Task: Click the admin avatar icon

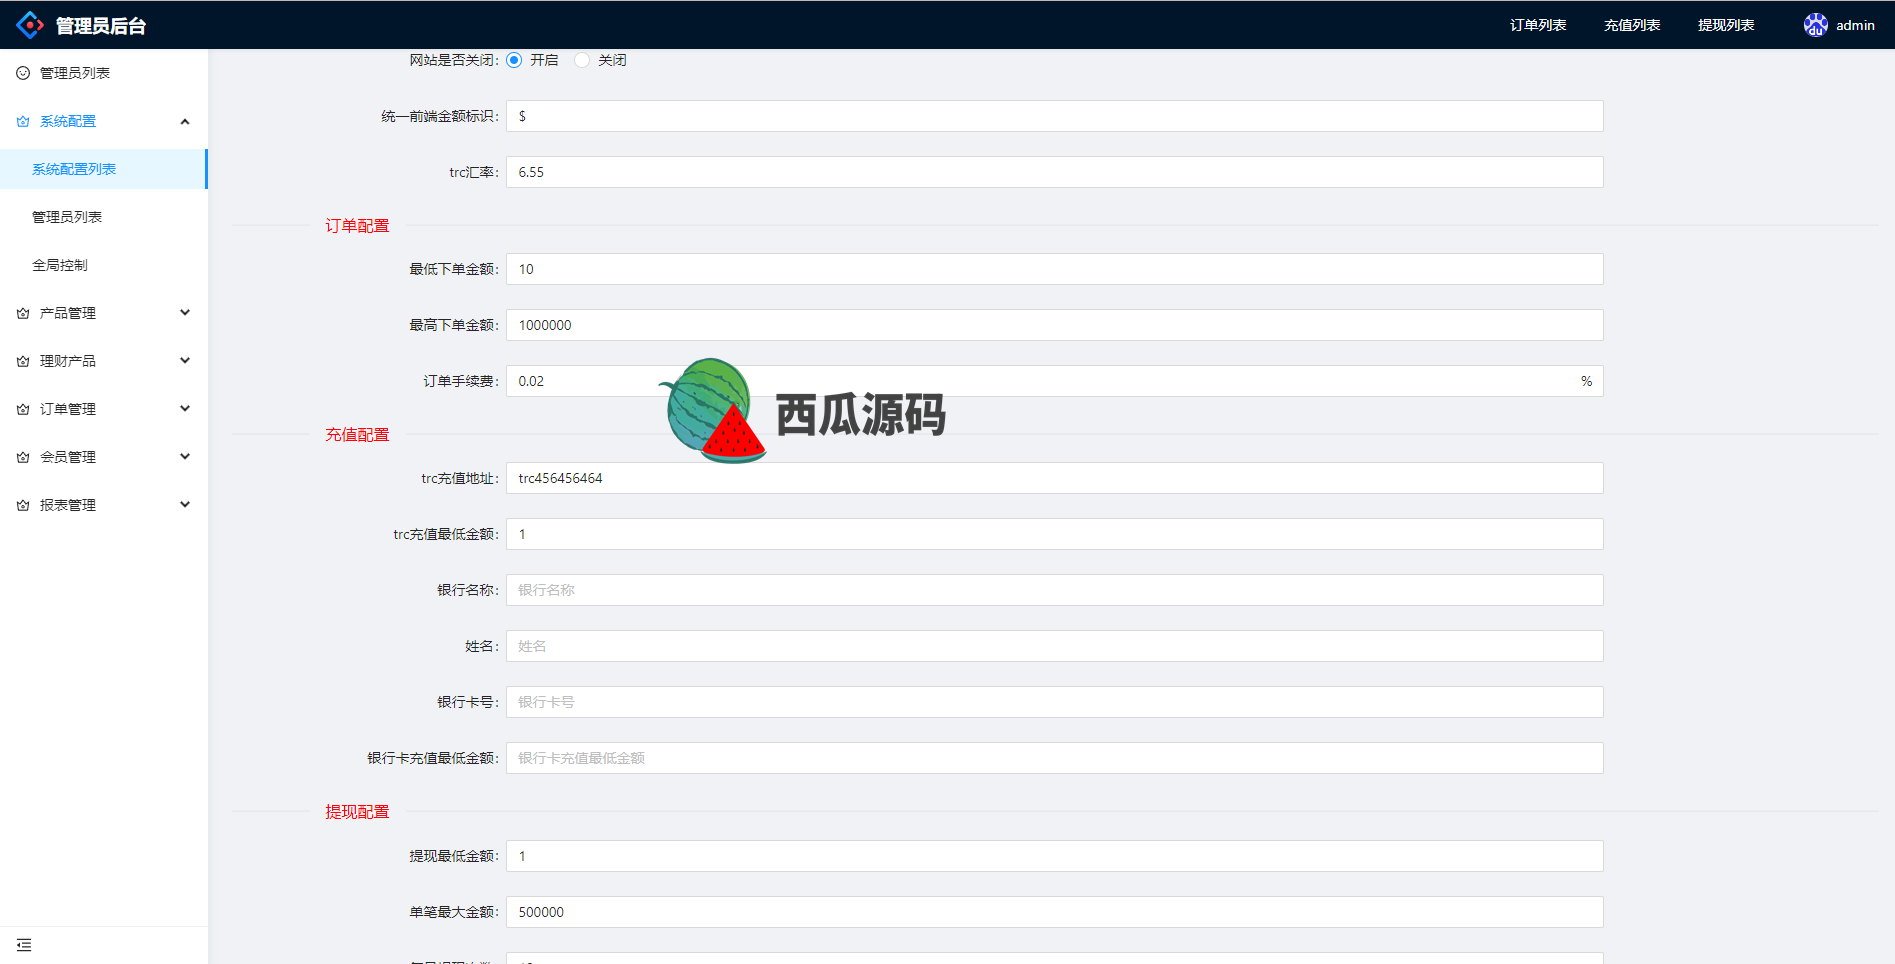Action: (1815, 25)
